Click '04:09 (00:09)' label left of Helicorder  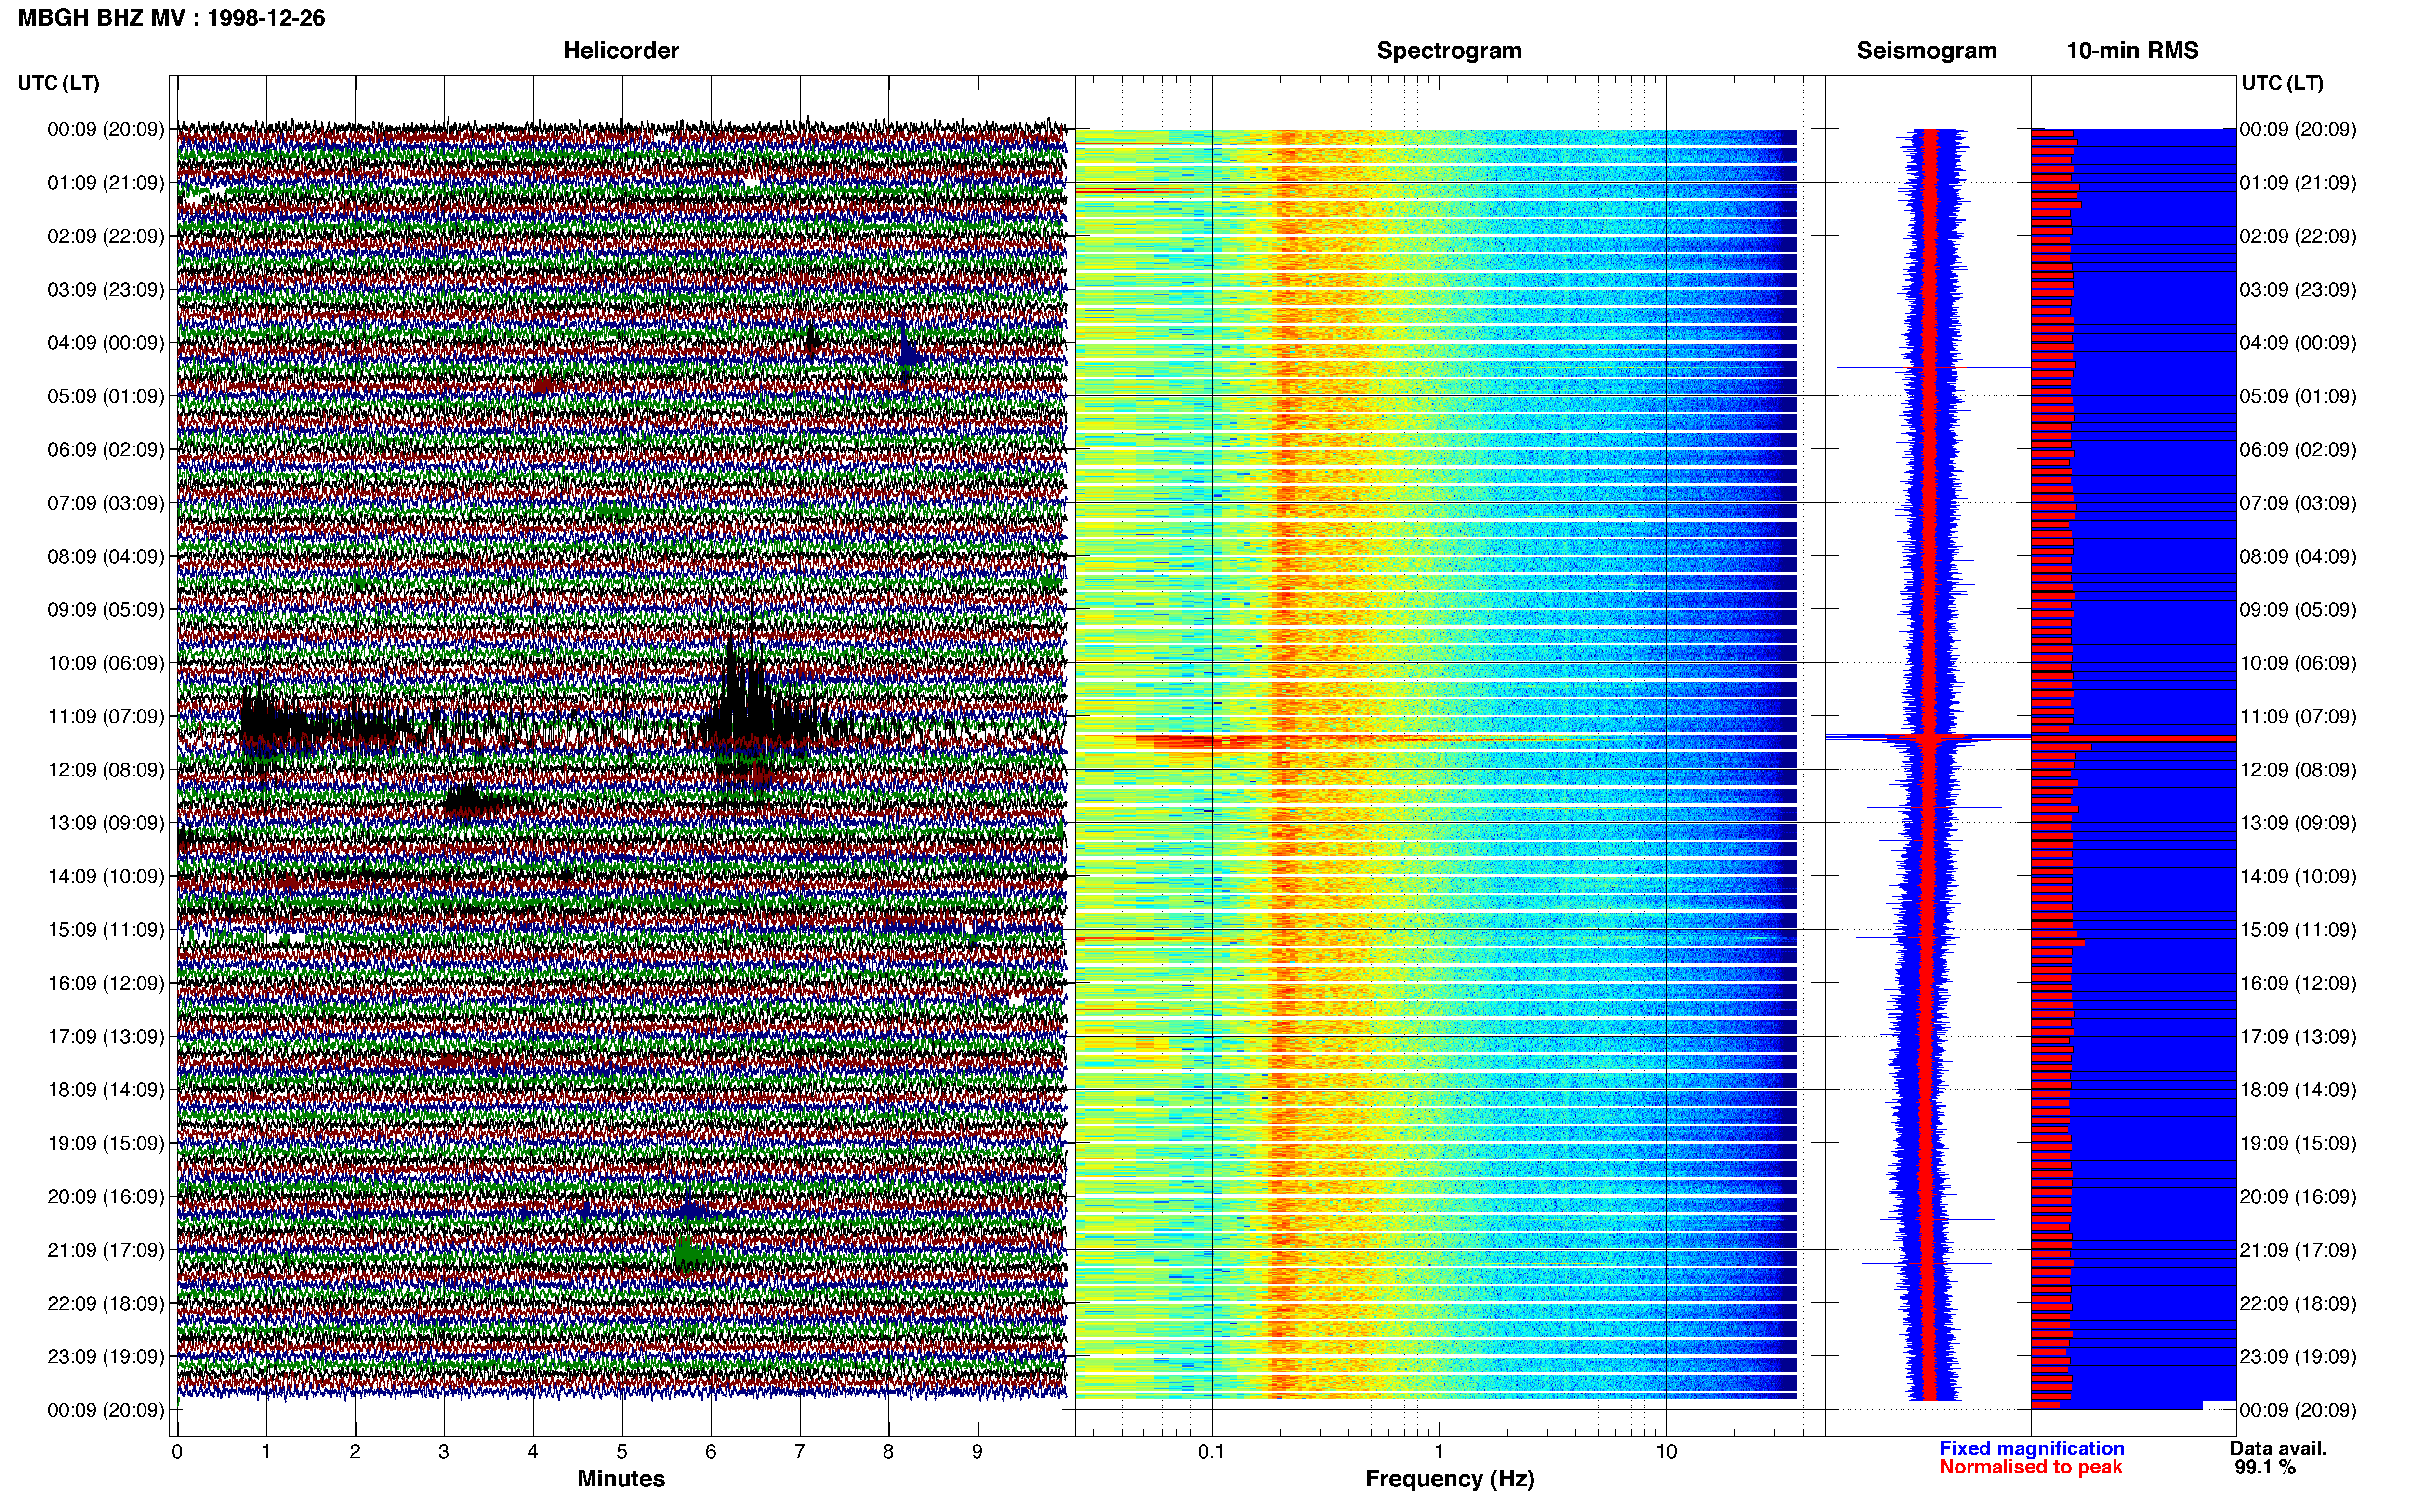click(x=106, y=343)
